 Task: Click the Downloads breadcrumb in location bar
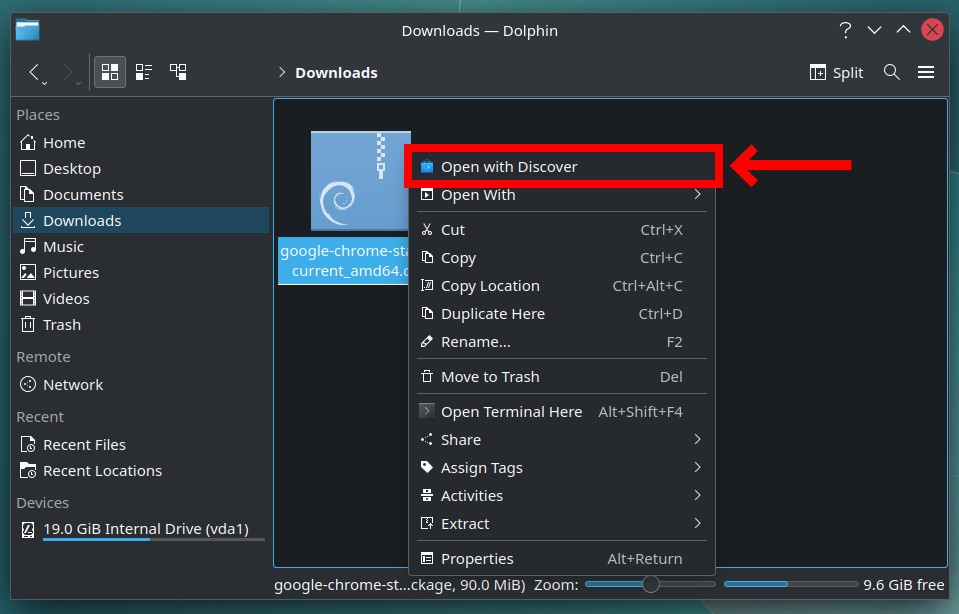(x=336, y=73)
